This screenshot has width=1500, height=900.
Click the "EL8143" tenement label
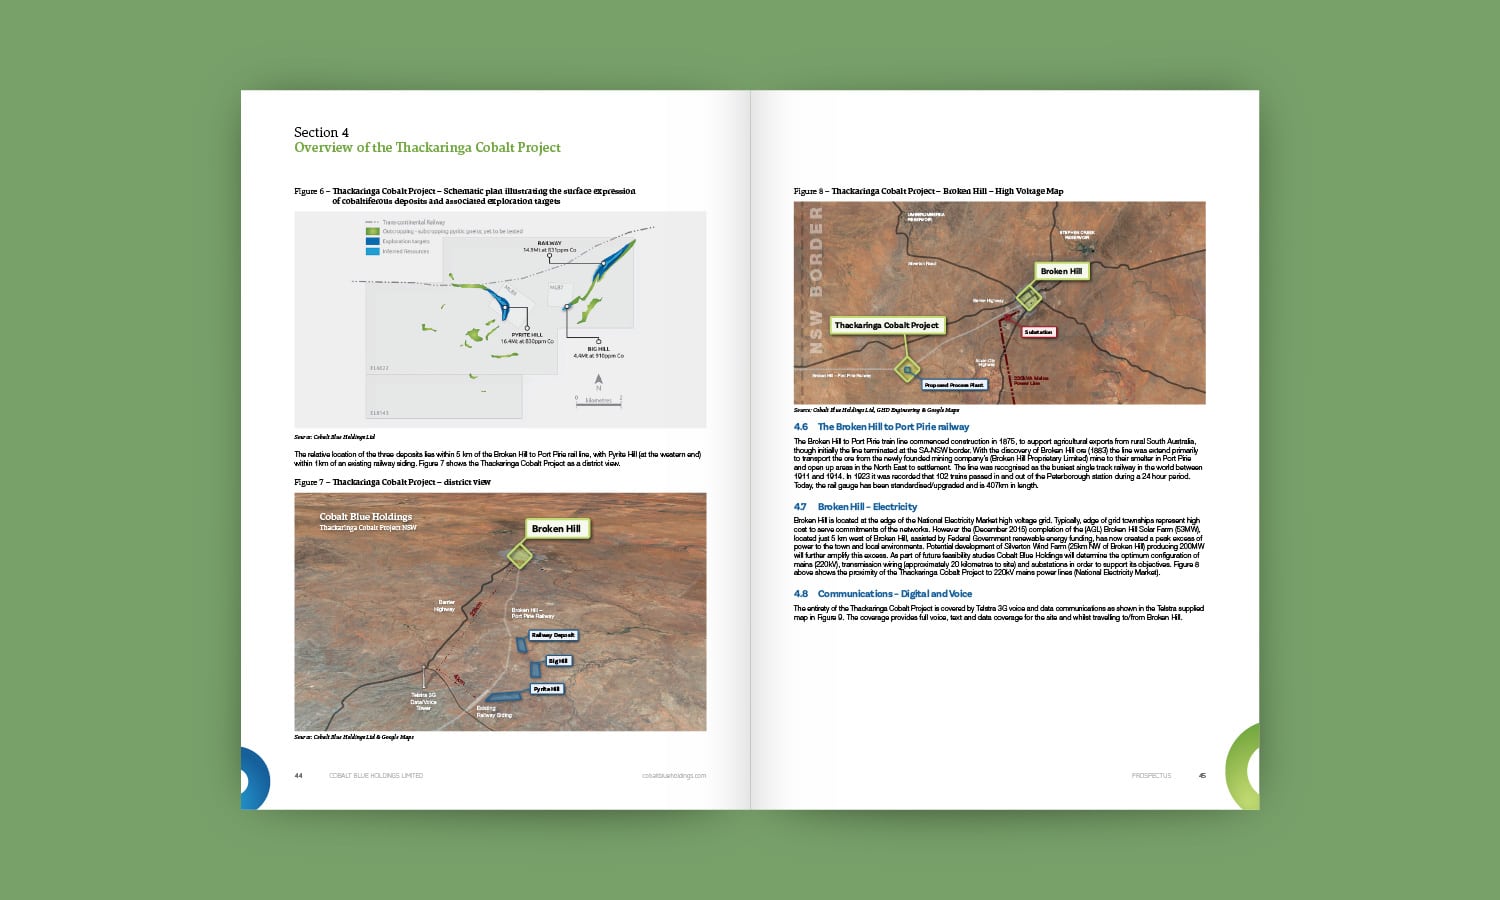[x=379, y=413]
